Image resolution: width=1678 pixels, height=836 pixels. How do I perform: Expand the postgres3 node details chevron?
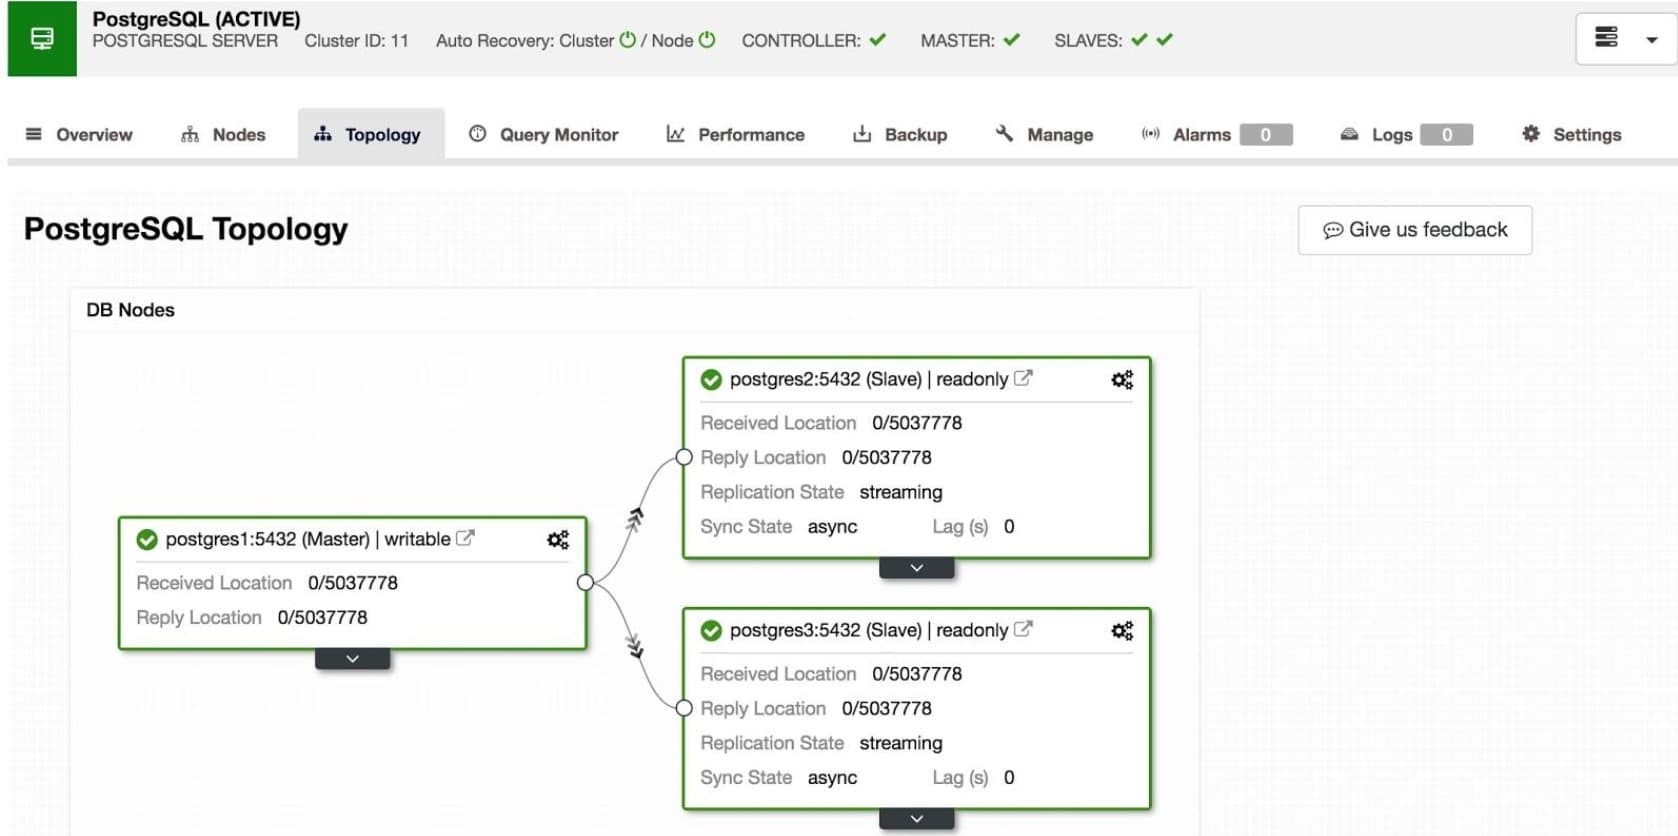[x=917, y=819]
